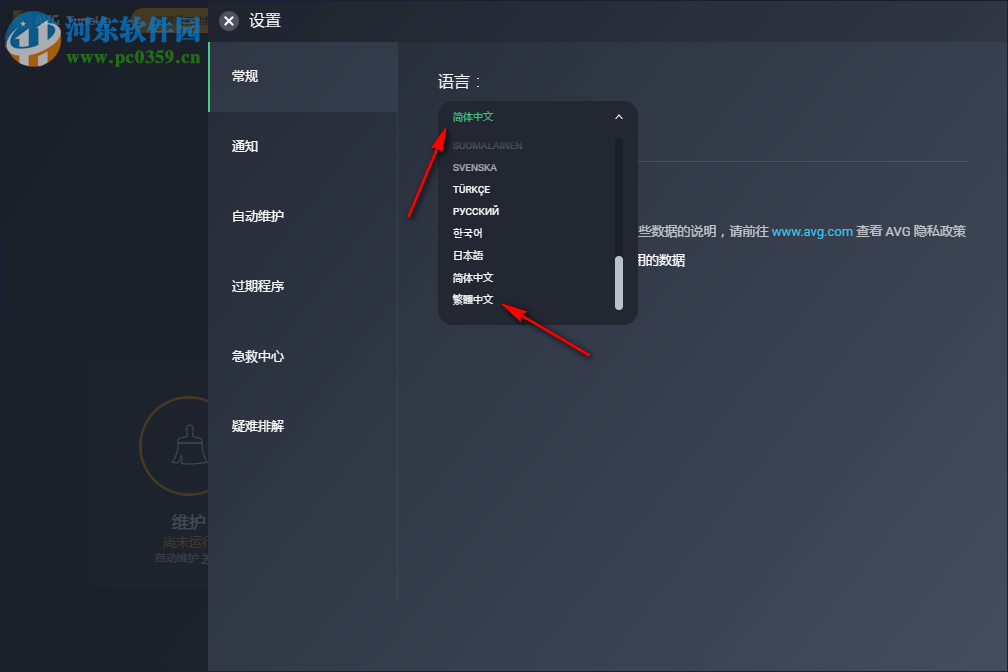
Task: Open the 疑难排解 troubleshooting section
Action: coord(256,426)
